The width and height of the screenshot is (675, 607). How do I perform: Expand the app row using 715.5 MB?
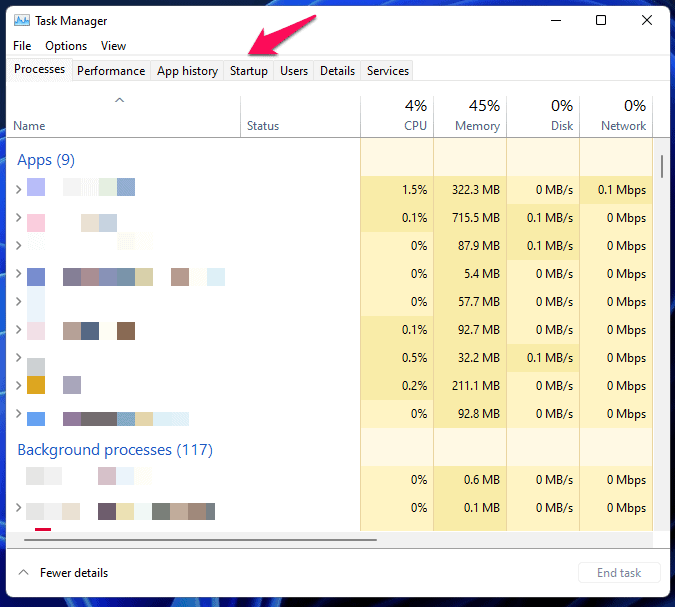click(x=19, y=217)
